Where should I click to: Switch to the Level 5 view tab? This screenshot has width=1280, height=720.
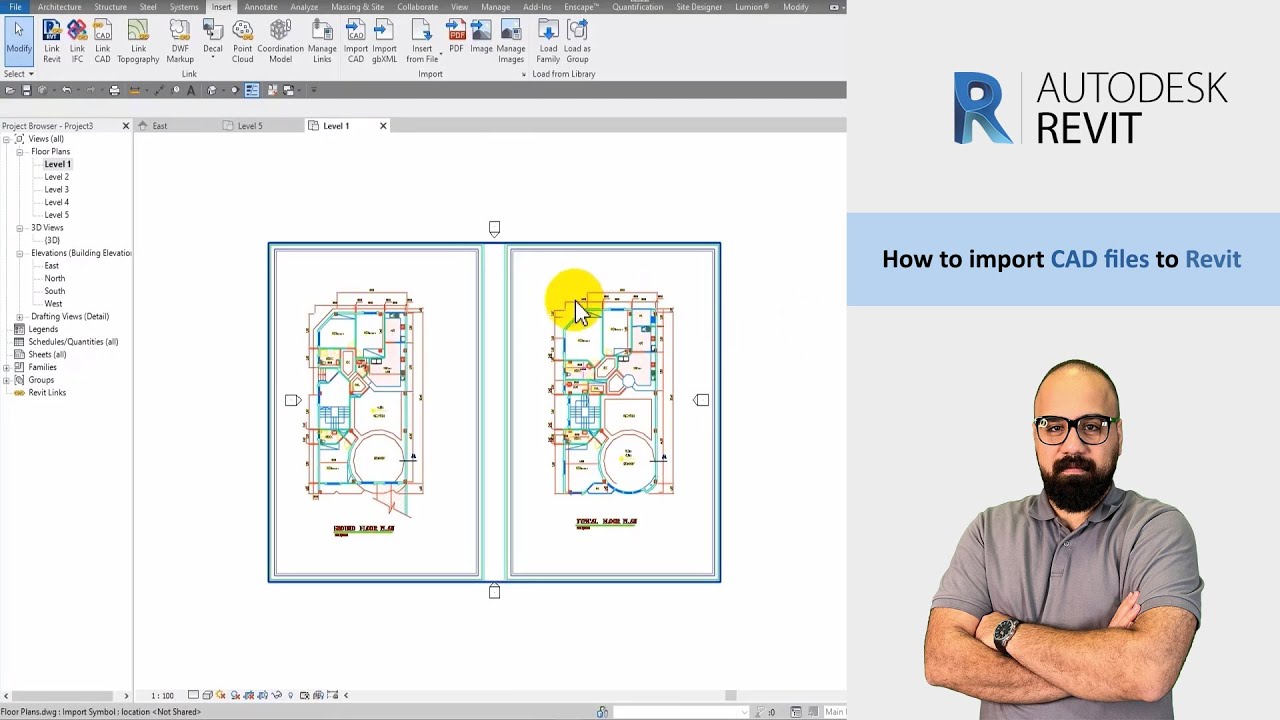pyautogui.click(x=250, y=126)
